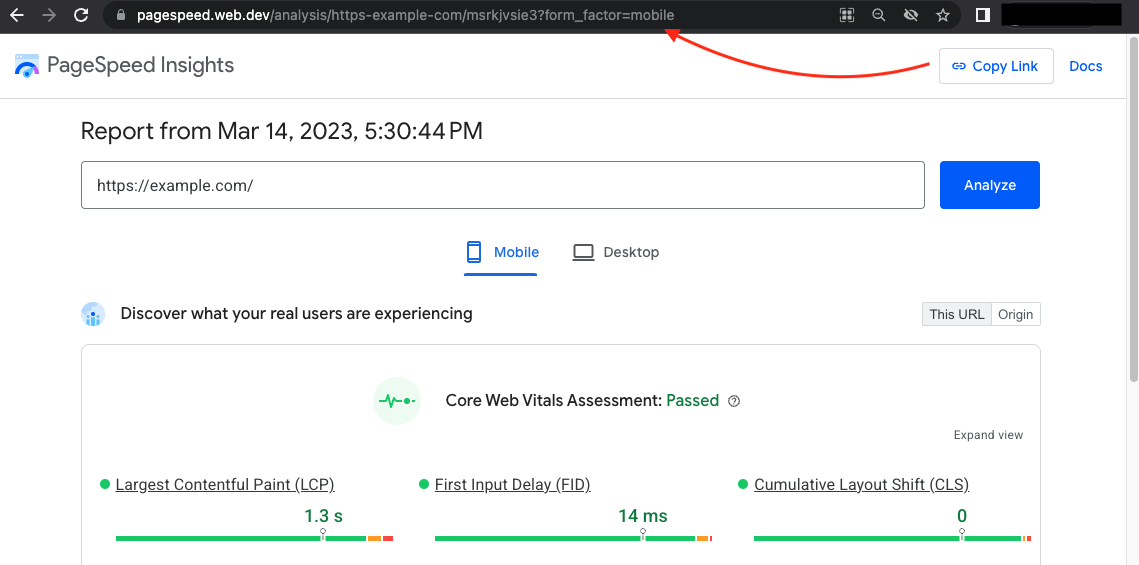Select the This URL toggle option
This screenshot has height=565, width=1139.
click(x=956, y=314)
